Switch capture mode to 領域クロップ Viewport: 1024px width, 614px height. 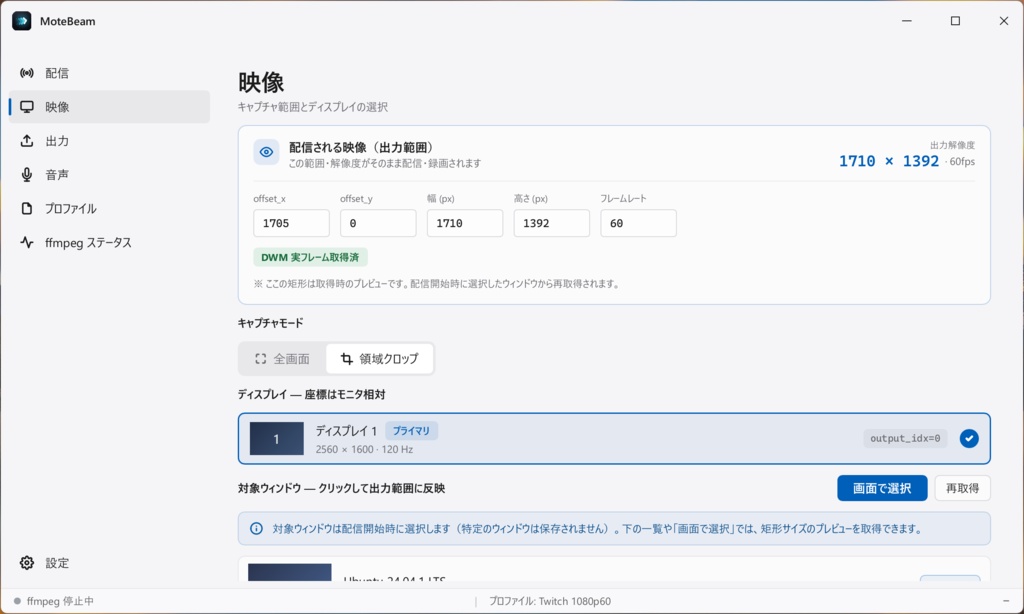tap(379, 359)
